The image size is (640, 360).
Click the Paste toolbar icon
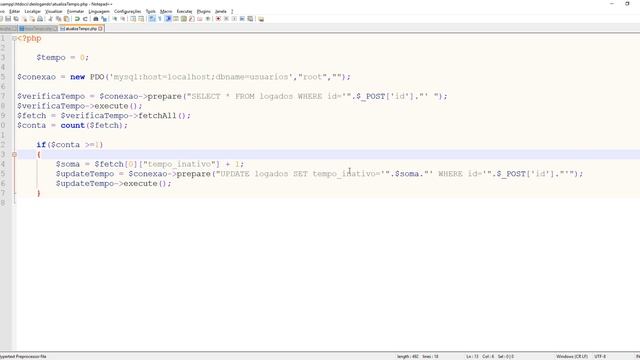(66, 19)
